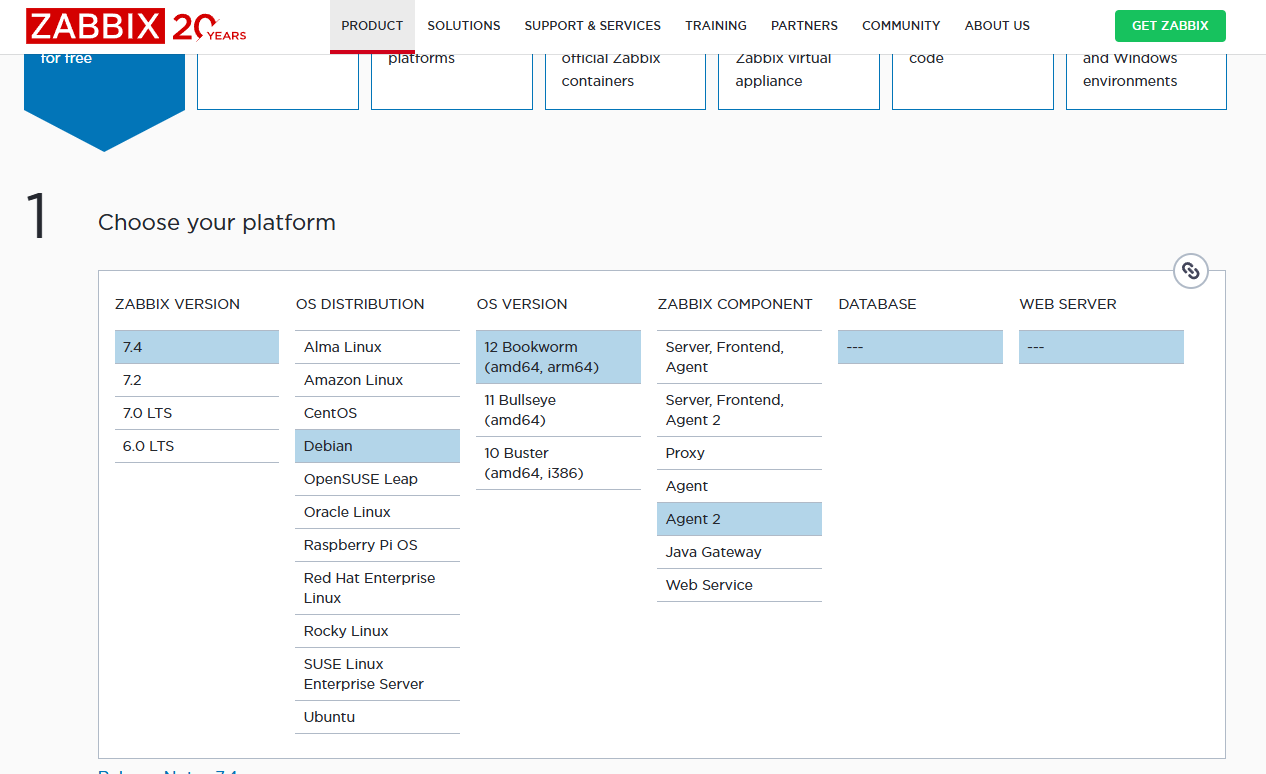Image resolution: width=1266 pixels, height=774 pixels.
Task: Choose Oracle Linux distribution
Action: (378, 512)
